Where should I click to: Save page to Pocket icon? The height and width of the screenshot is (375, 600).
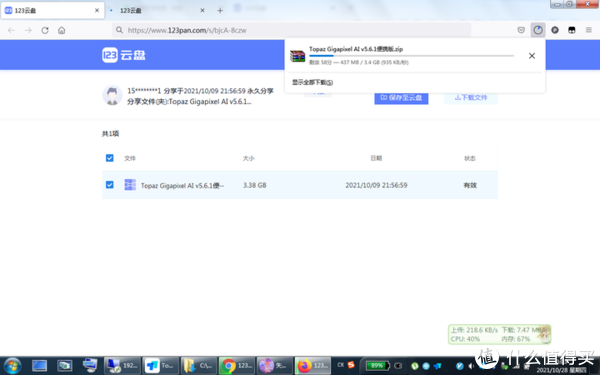coord(521,30)
